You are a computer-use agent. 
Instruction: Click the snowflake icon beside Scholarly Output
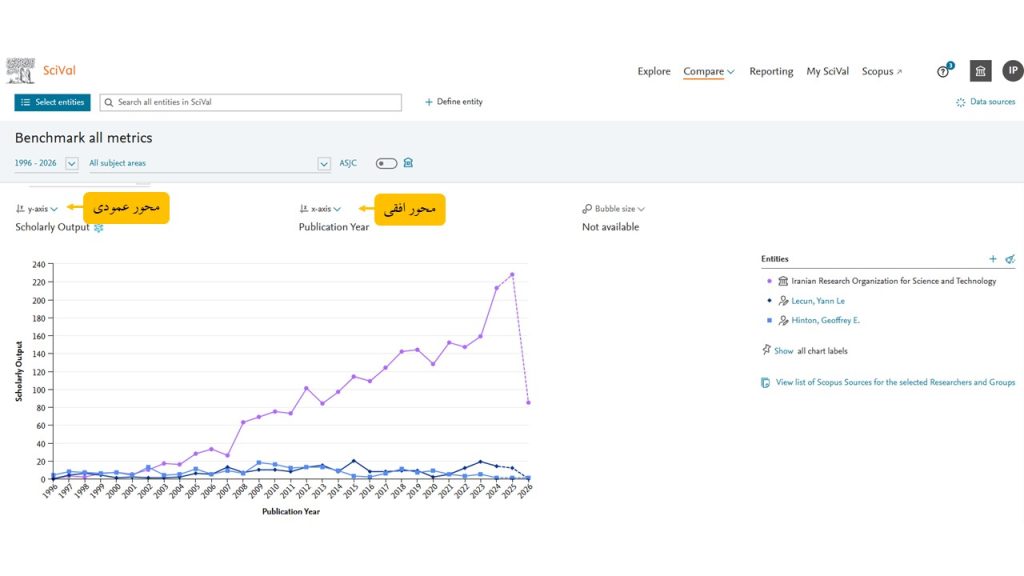99,228
